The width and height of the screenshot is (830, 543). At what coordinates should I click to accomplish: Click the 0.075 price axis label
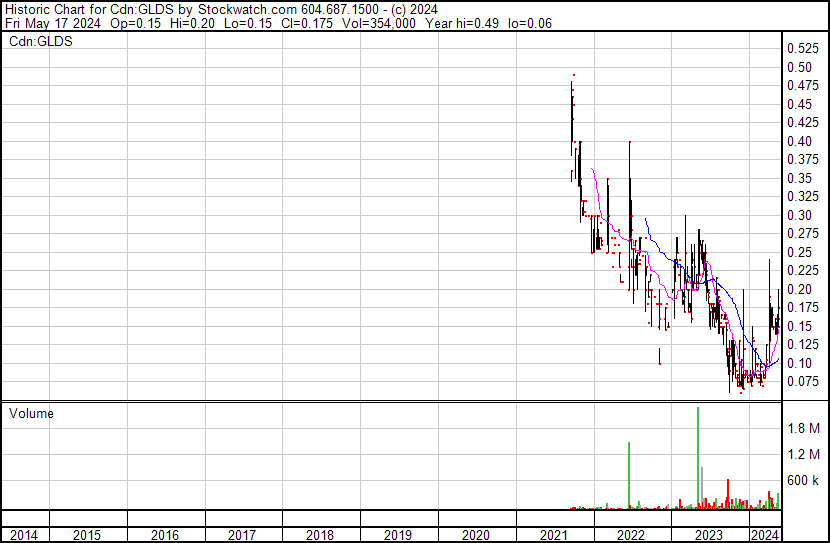[802, 381]
